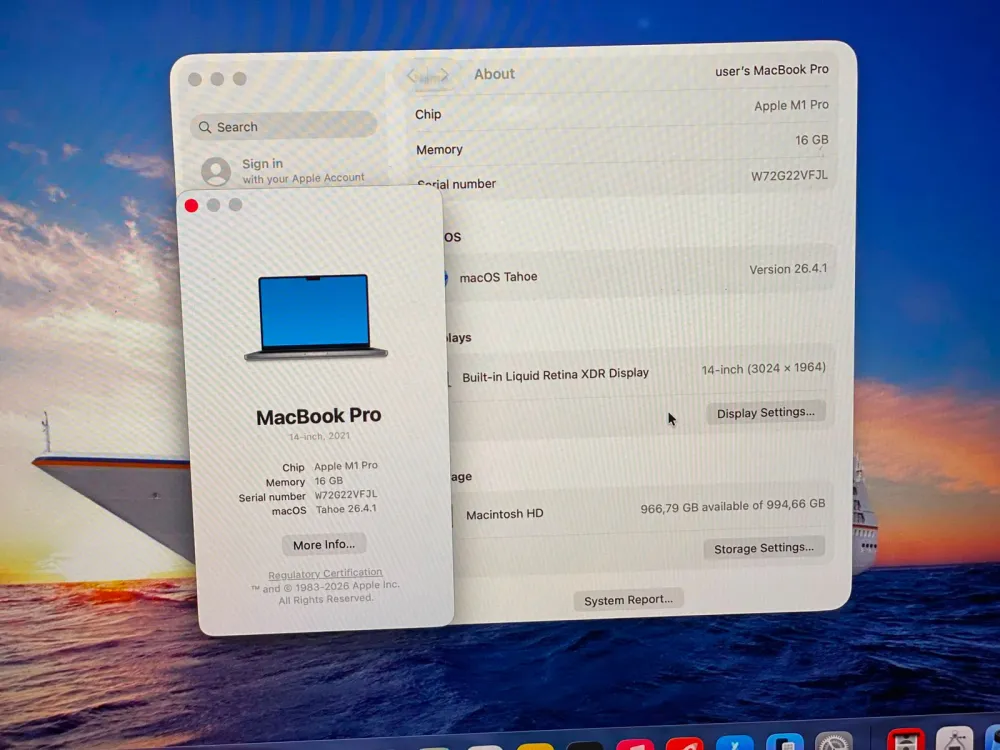This screenshot has height=750, width=1000.
Task: Click "14-inch, 2021" subtitle in About This Mac
Action: [320, 437]
